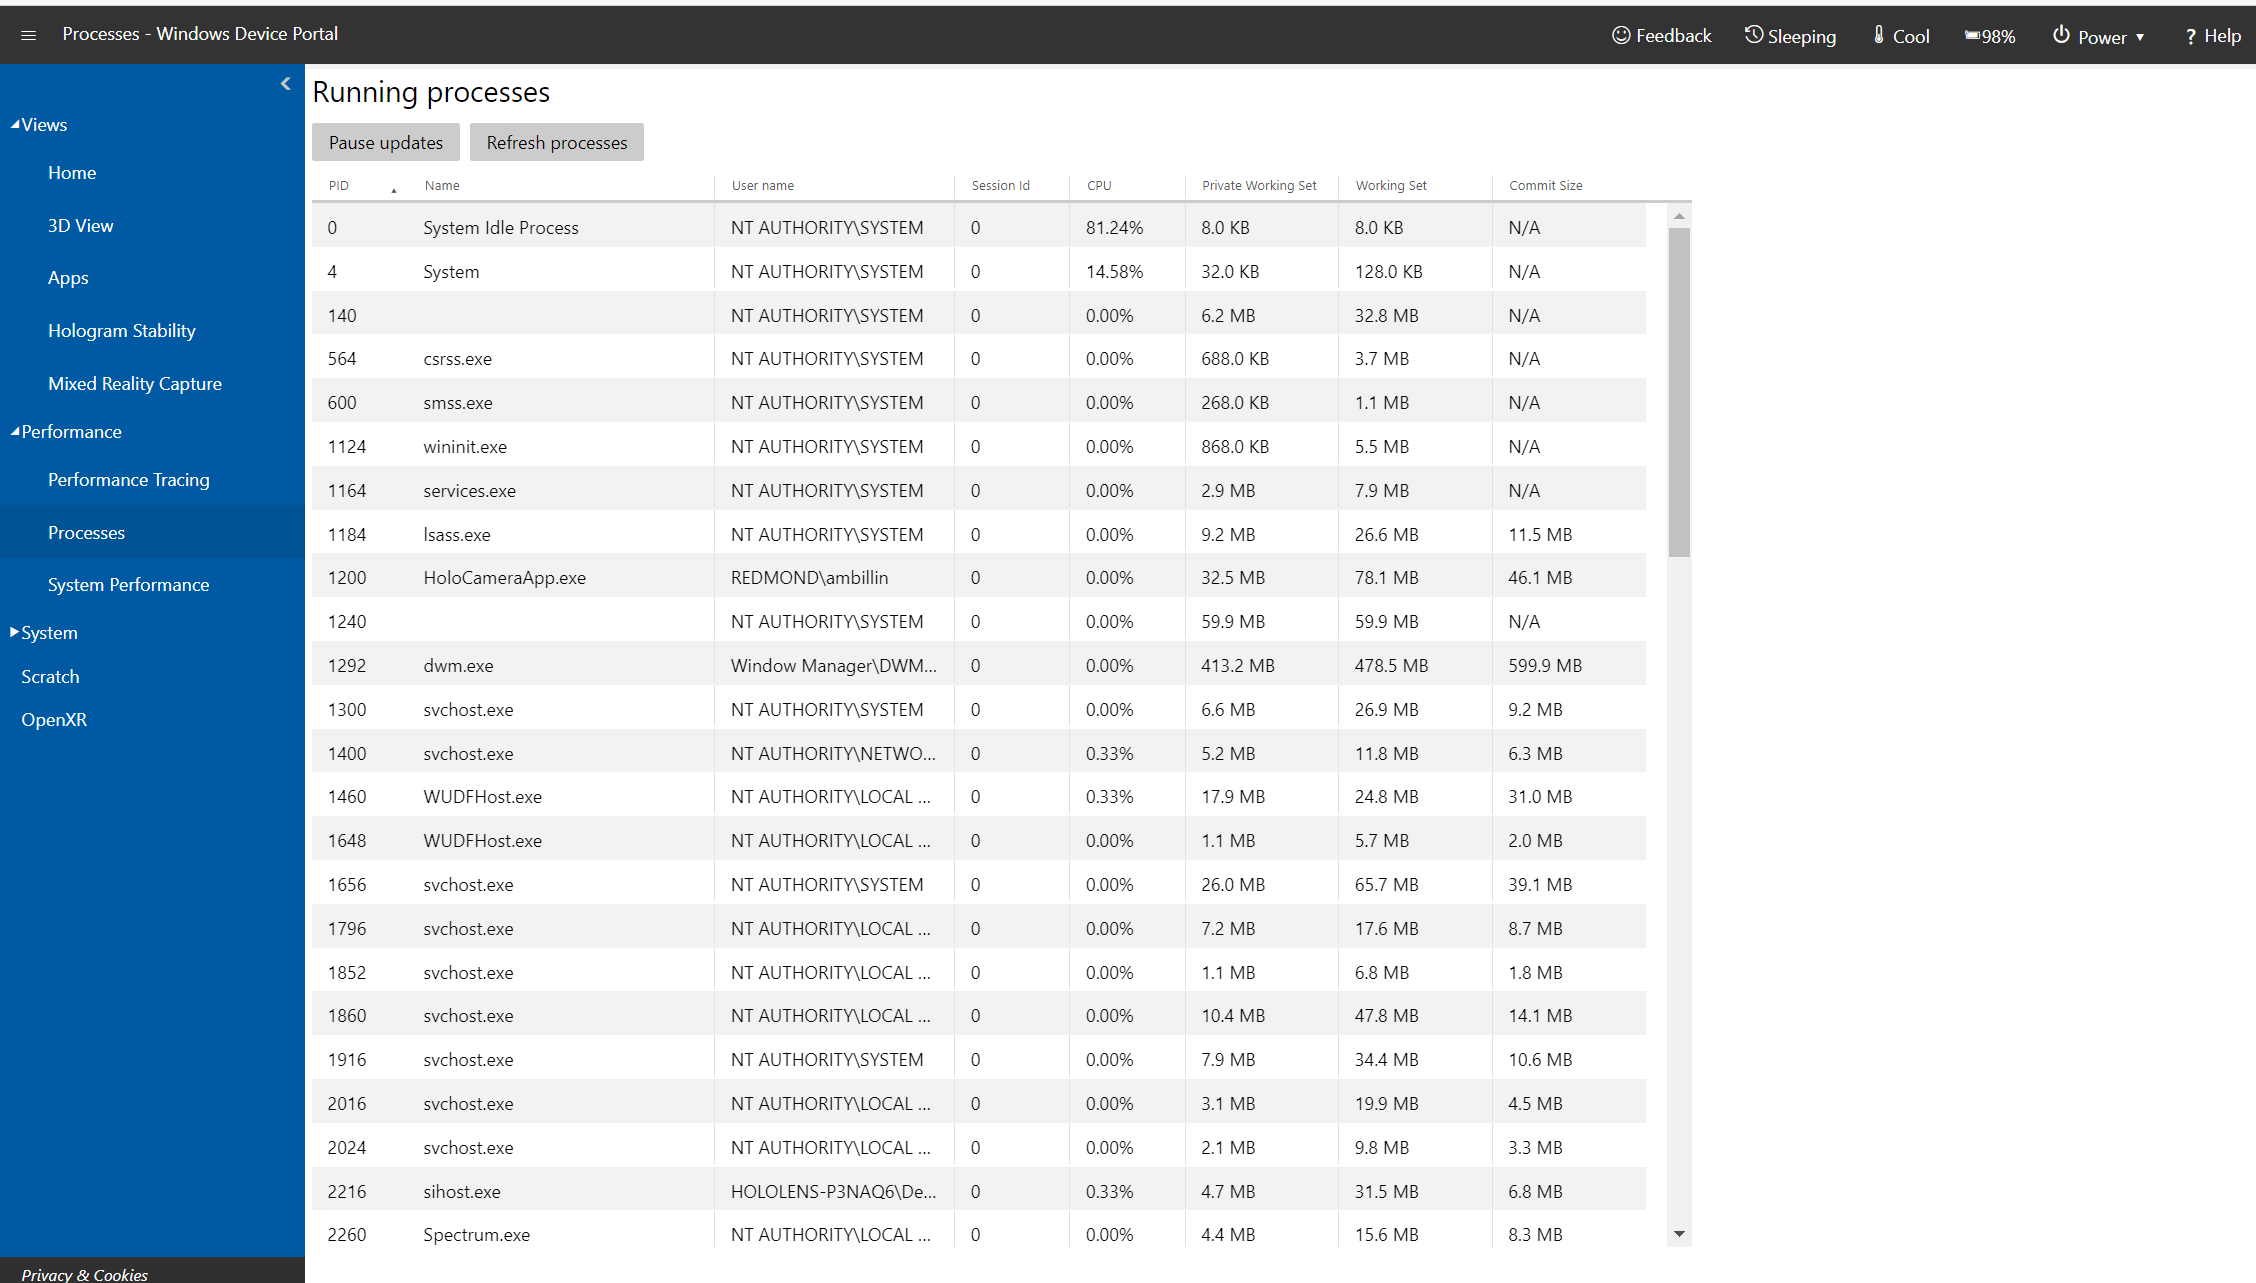The image size is (2256, 1283).
Task: Click the hamburger menu icon
Action: pyautogui.click(x=28, y=34)
